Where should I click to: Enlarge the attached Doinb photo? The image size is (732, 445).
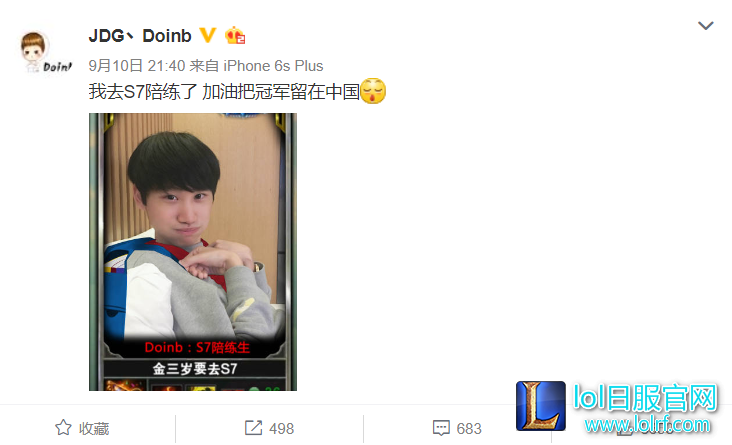[193, 252]
